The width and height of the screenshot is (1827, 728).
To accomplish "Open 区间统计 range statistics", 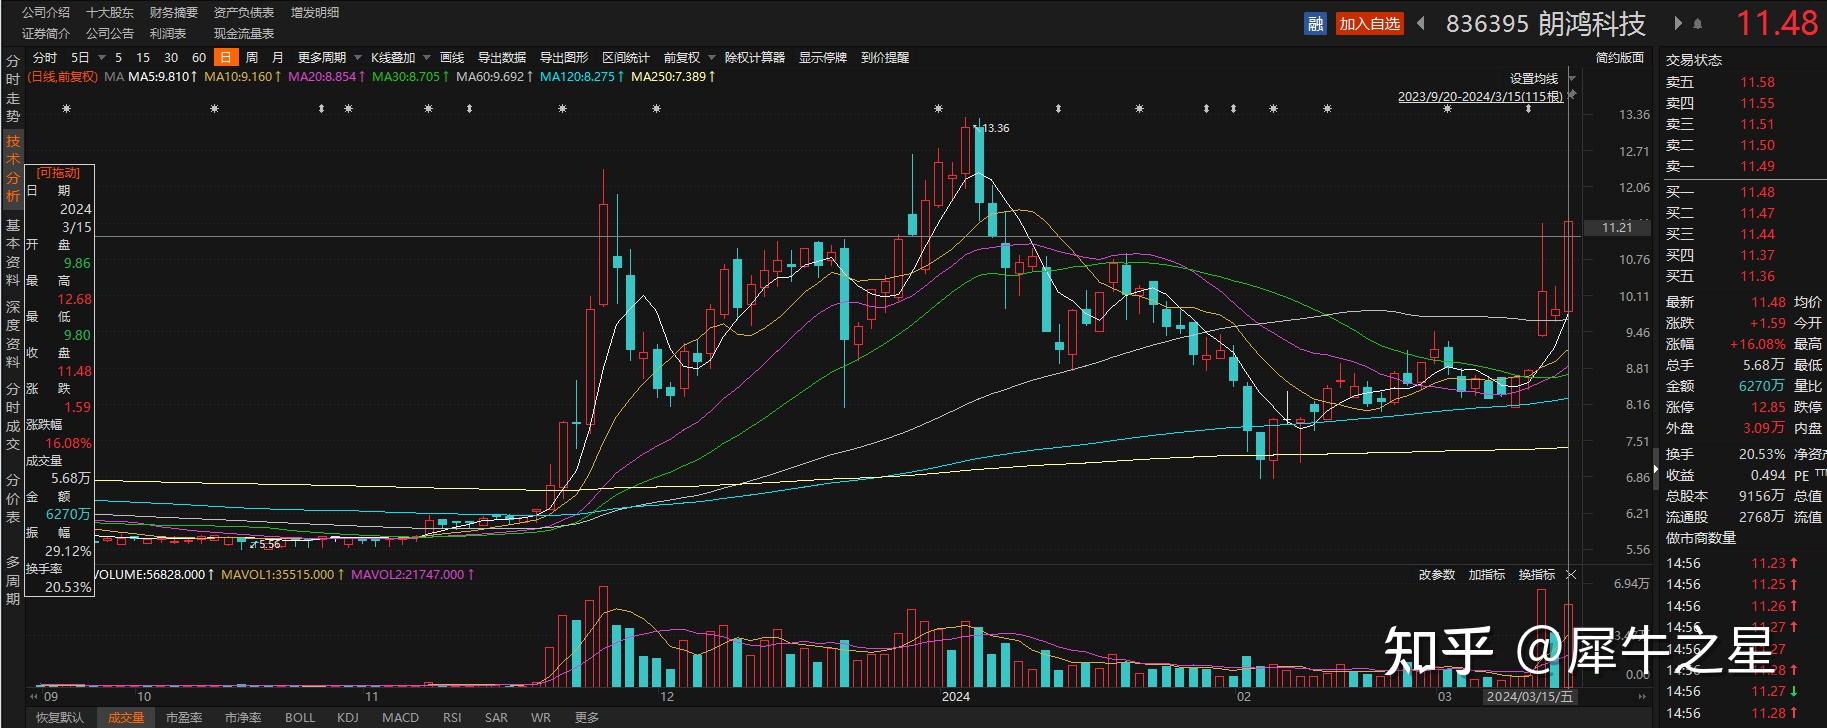I will point(626,58).
